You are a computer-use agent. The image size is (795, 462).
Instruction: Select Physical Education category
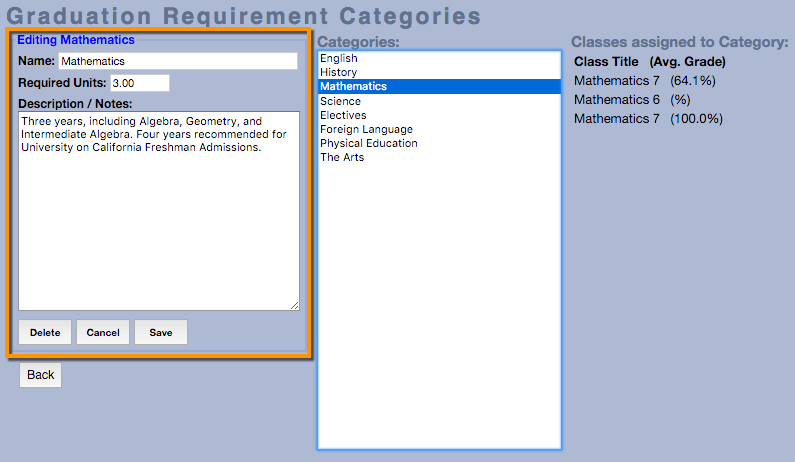tap(369, 143)
